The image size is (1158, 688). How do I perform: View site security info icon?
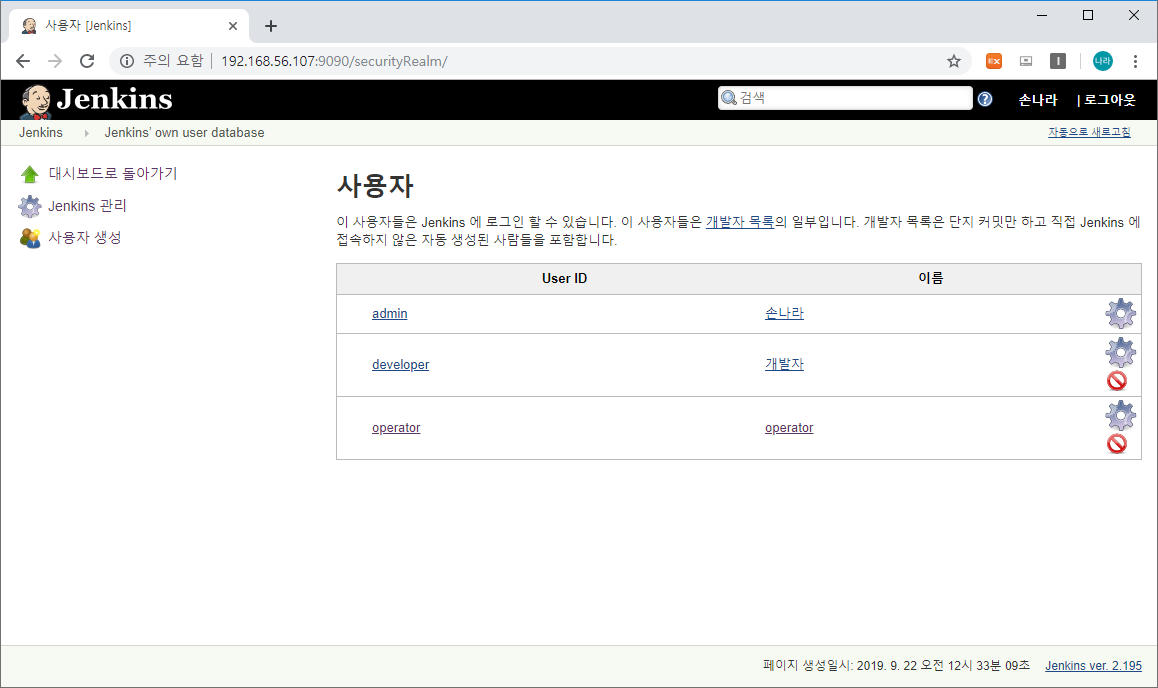(x=126, y=61)
